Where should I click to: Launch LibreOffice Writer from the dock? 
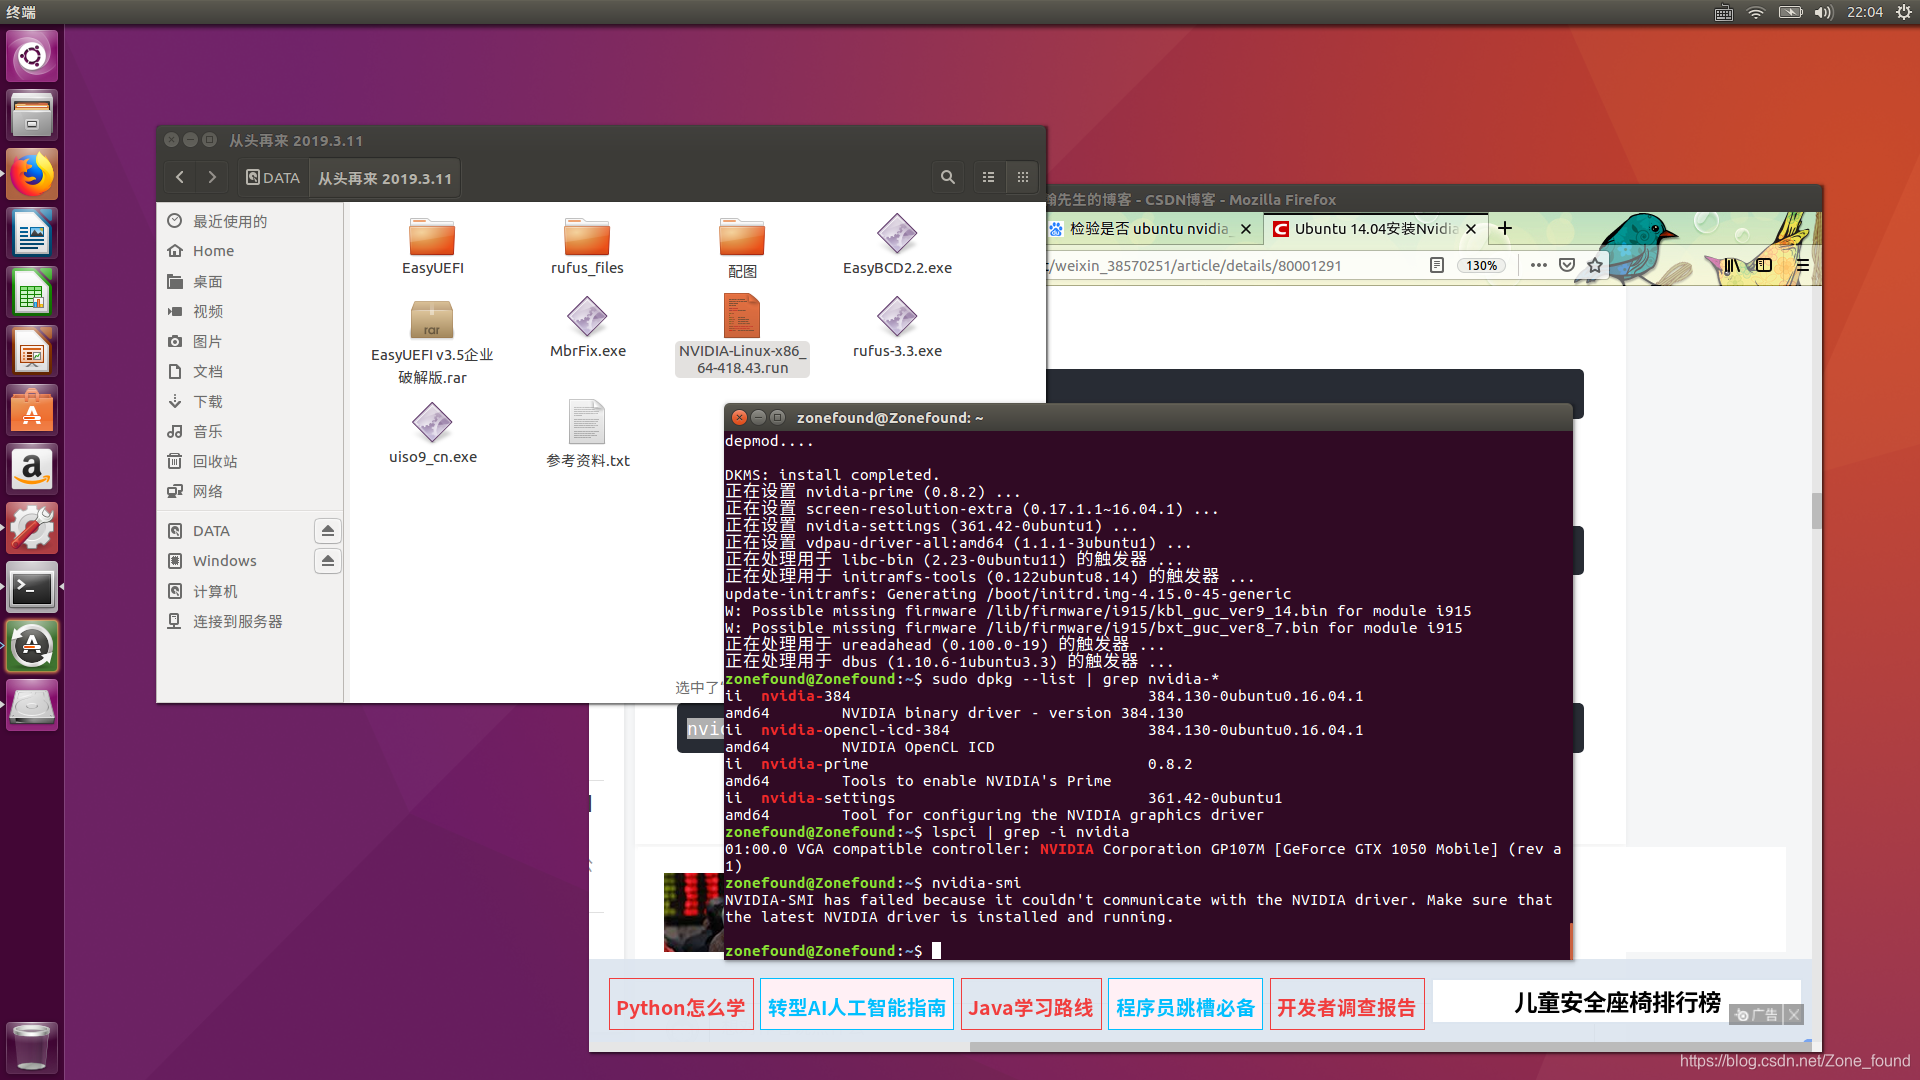tap(32, 233)
